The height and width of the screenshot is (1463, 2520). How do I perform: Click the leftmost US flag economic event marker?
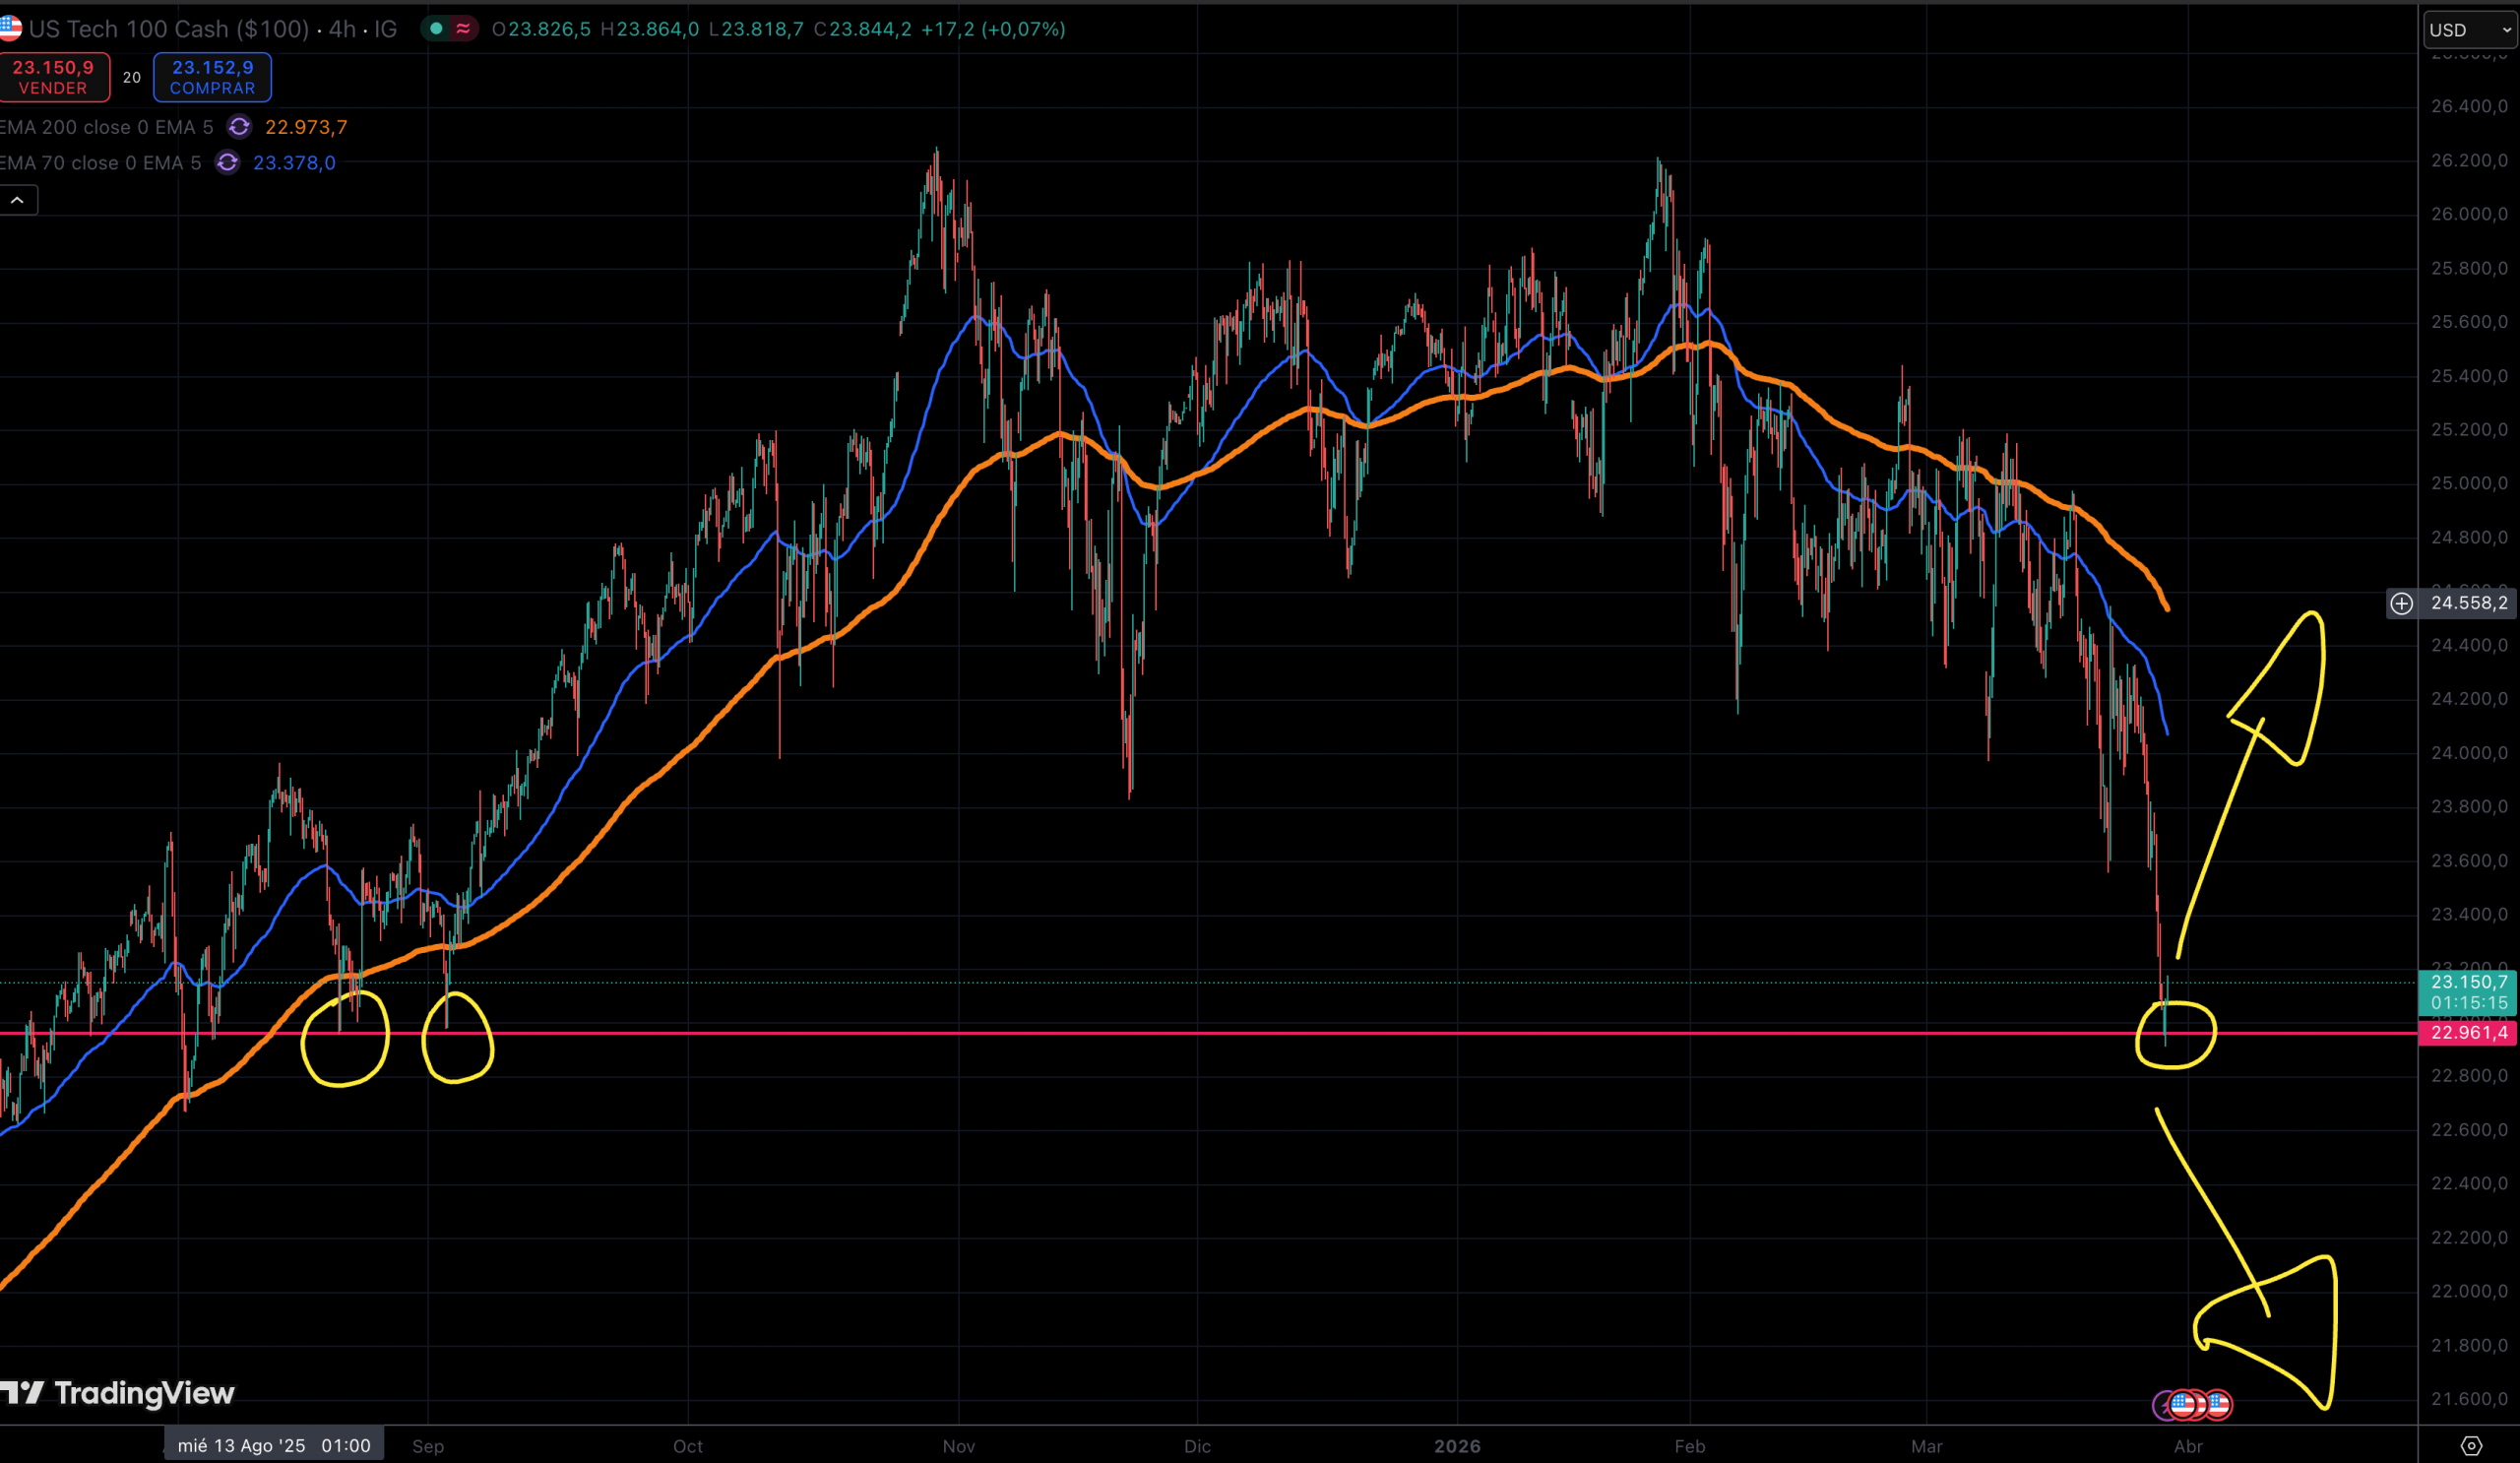point(2182,1405)
